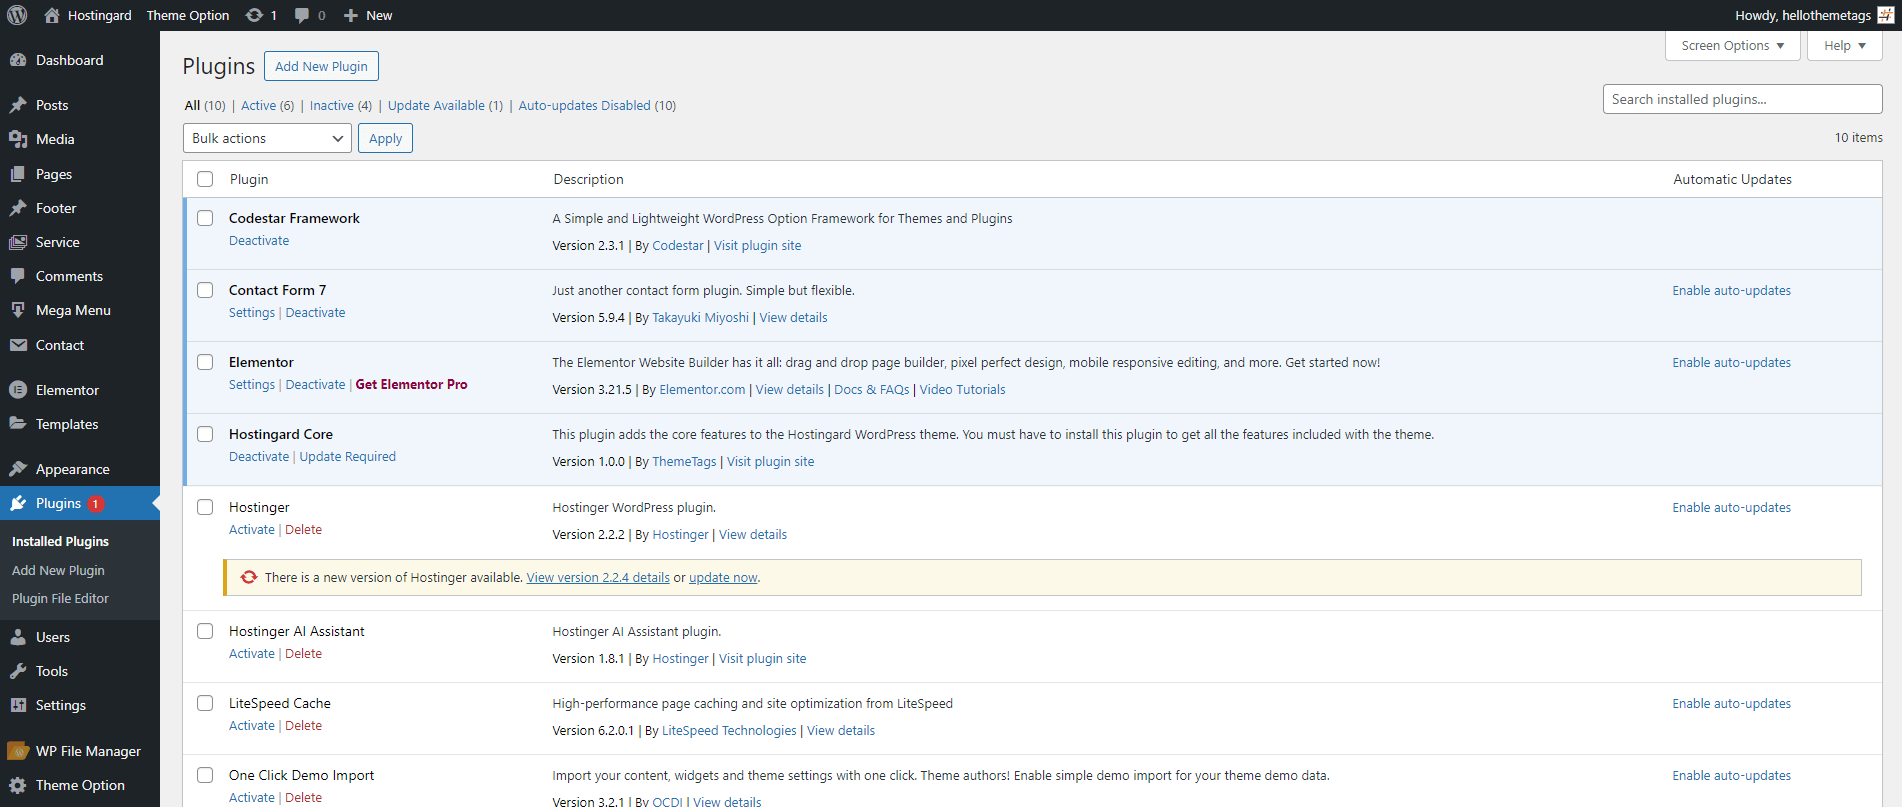Viewport: 1902px width, 807px height.
Task: Check the Elementor plugin checkbox
Action: pyautogui.click(x=205, y=362)
